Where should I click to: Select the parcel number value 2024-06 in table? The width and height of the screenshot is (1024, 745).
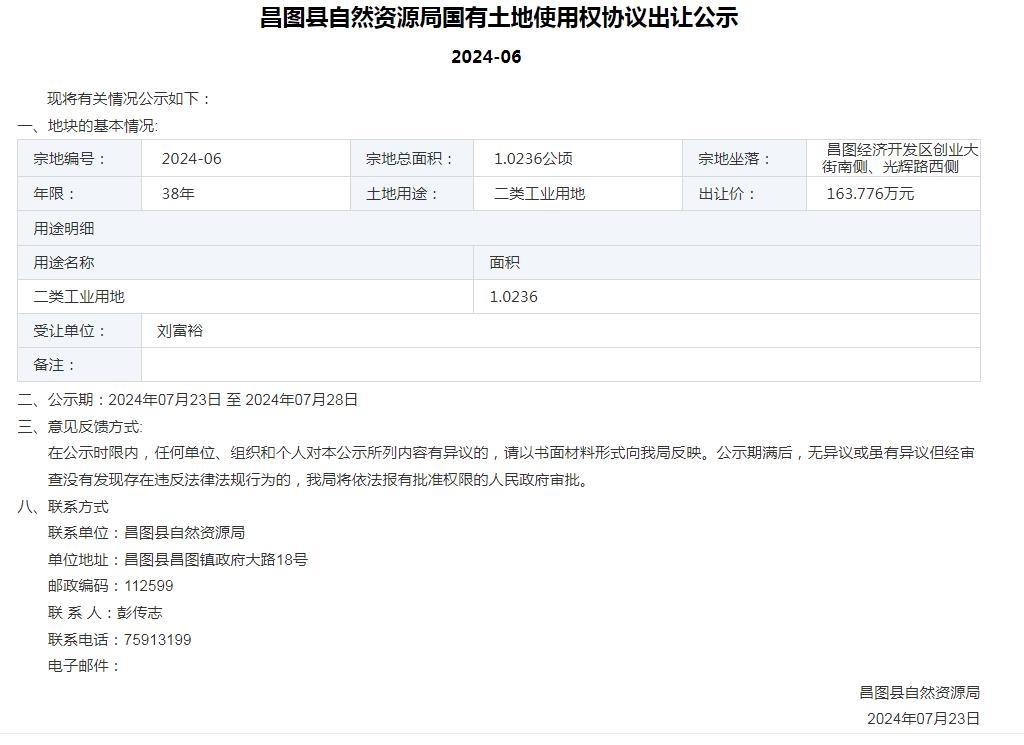192,159
